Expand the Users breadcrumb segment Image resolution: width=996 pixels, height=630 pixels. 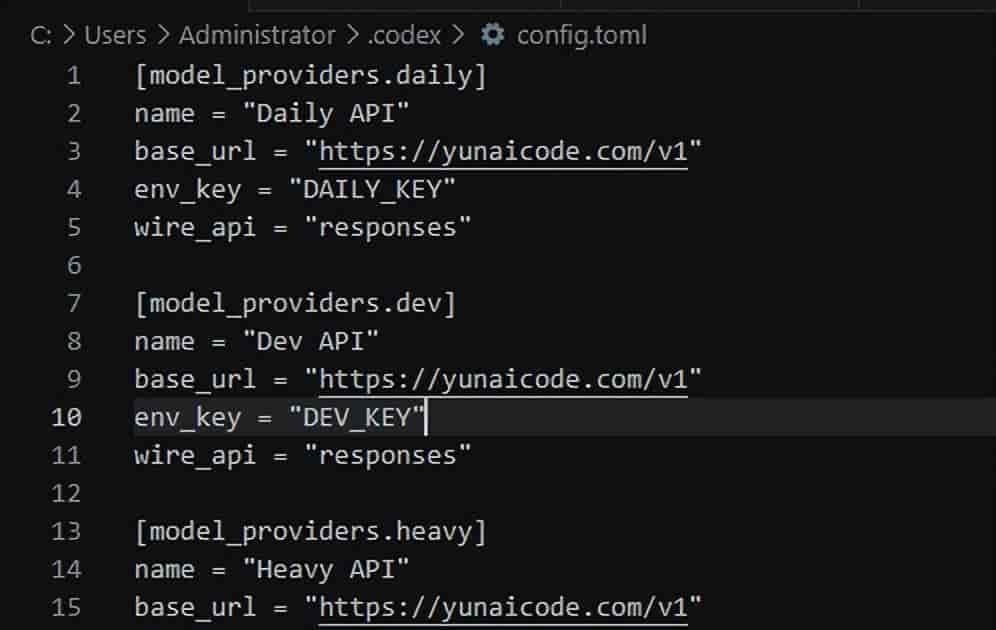tap(115, 35)
